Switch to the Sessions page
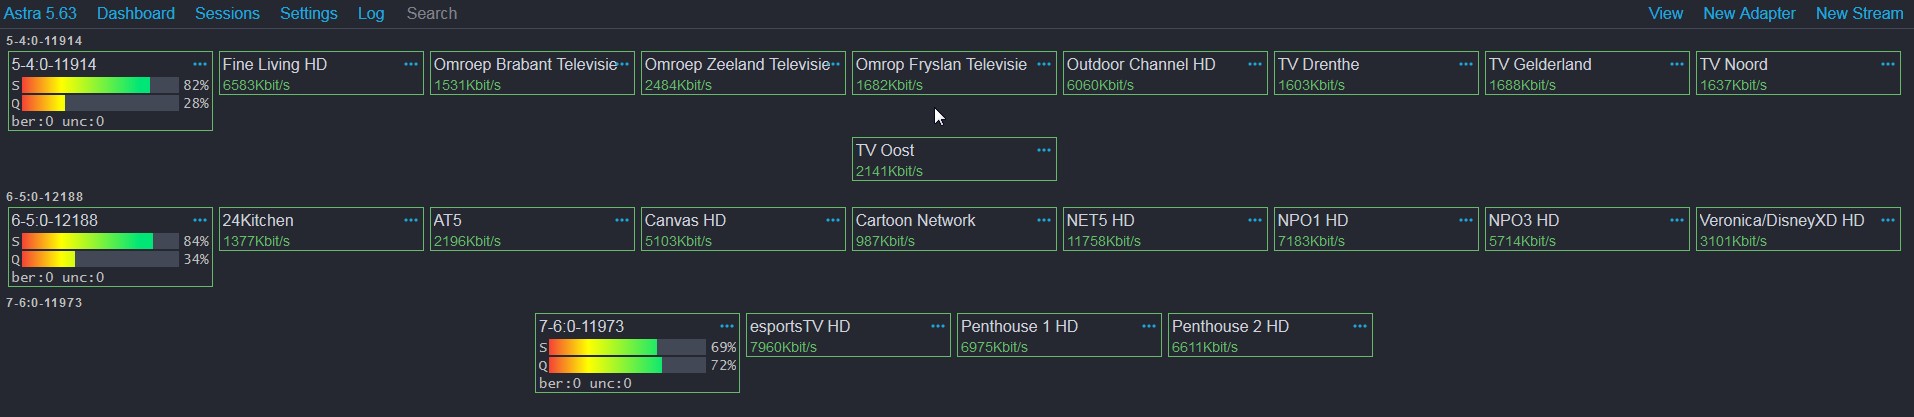Image resolution: width=1914 pixels, height=417 pixels. pos(227,13)
